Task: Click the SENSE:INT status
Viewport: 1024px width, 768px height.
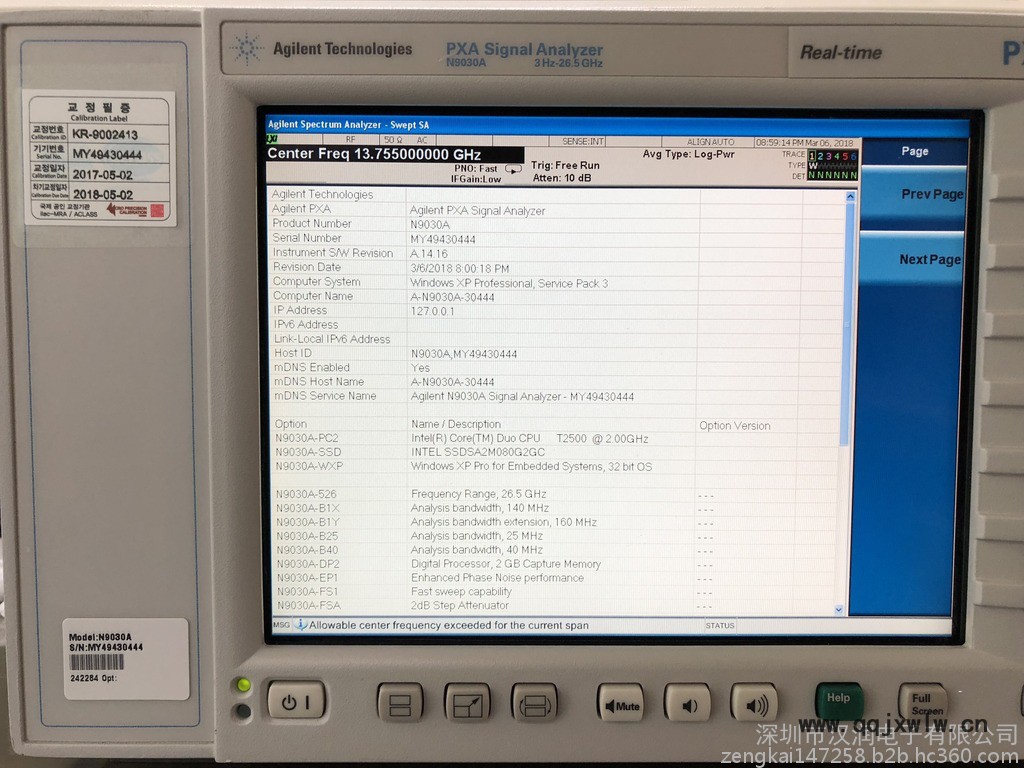Action: click(583, 141)
